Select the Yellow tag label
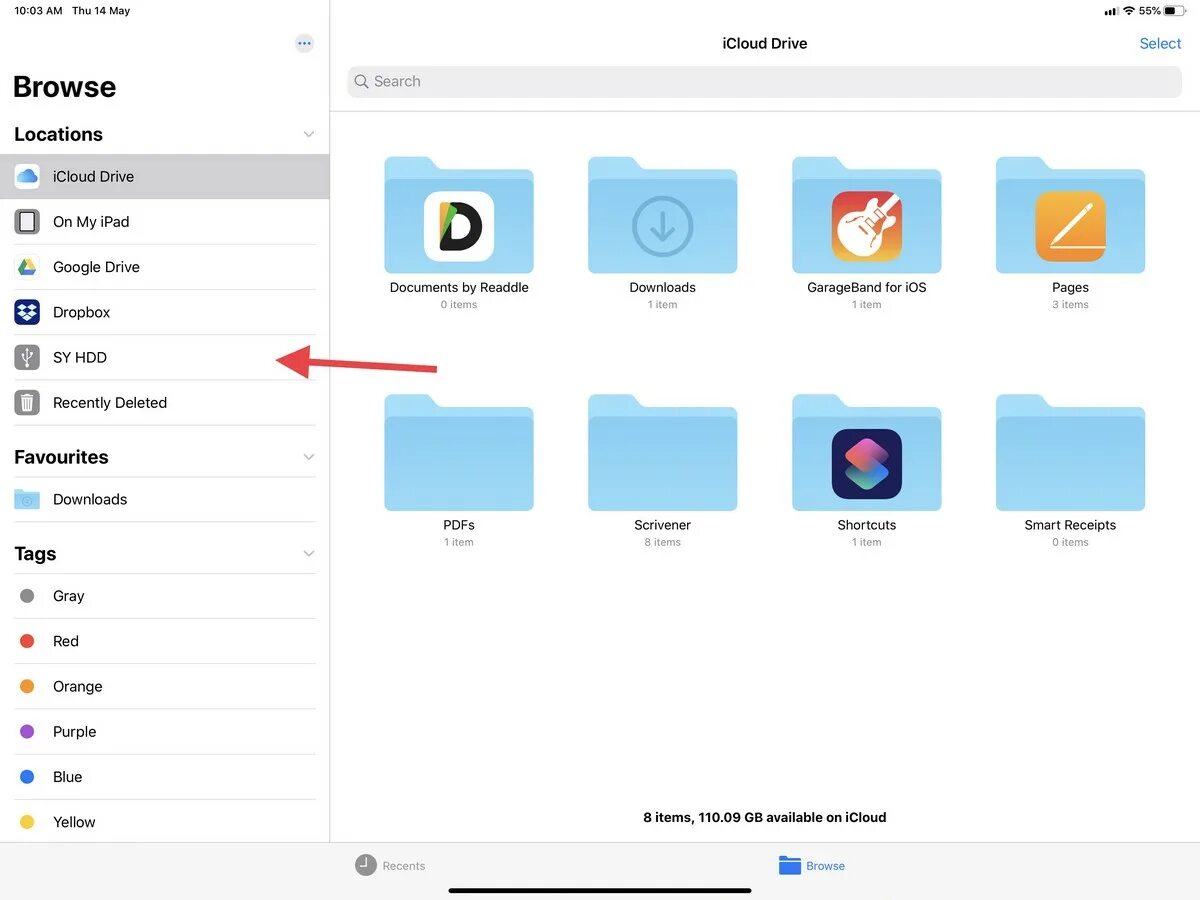 coord(74,822)
